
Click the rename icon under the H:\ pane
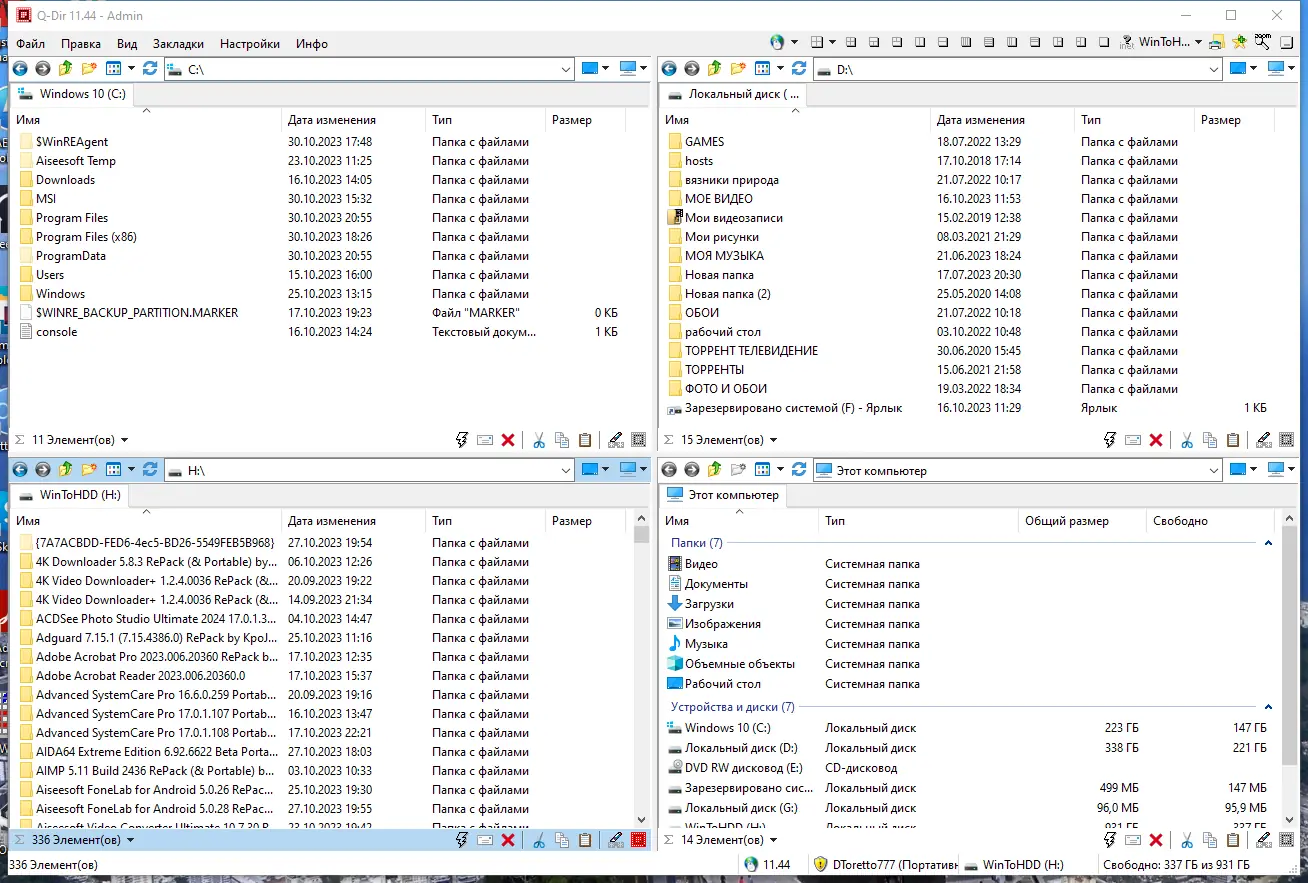pyautogui.click(x=485, y=840)
